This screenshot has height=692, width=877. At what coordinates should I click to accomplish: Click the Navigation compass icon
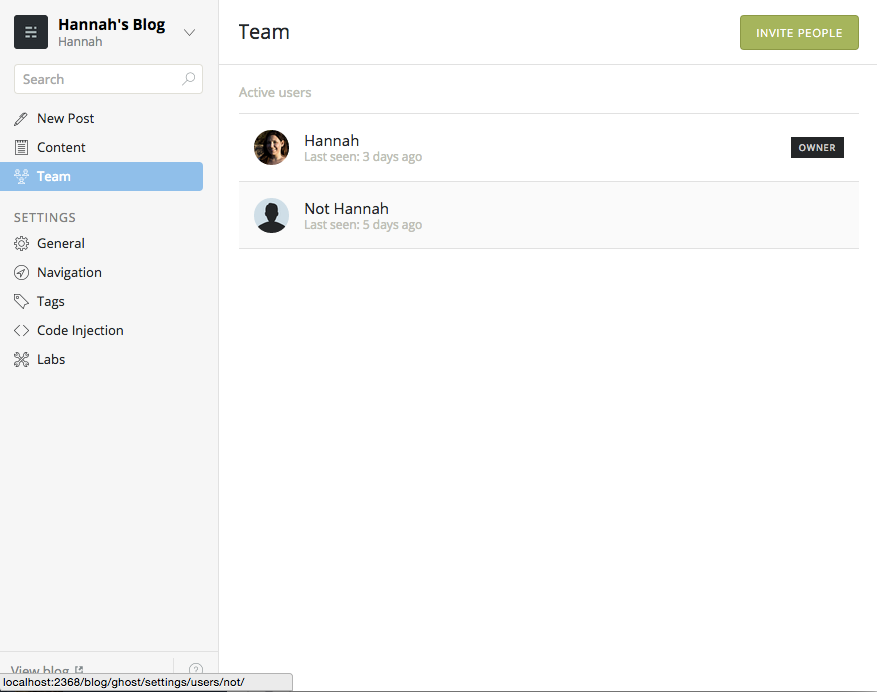coord(21,272)
